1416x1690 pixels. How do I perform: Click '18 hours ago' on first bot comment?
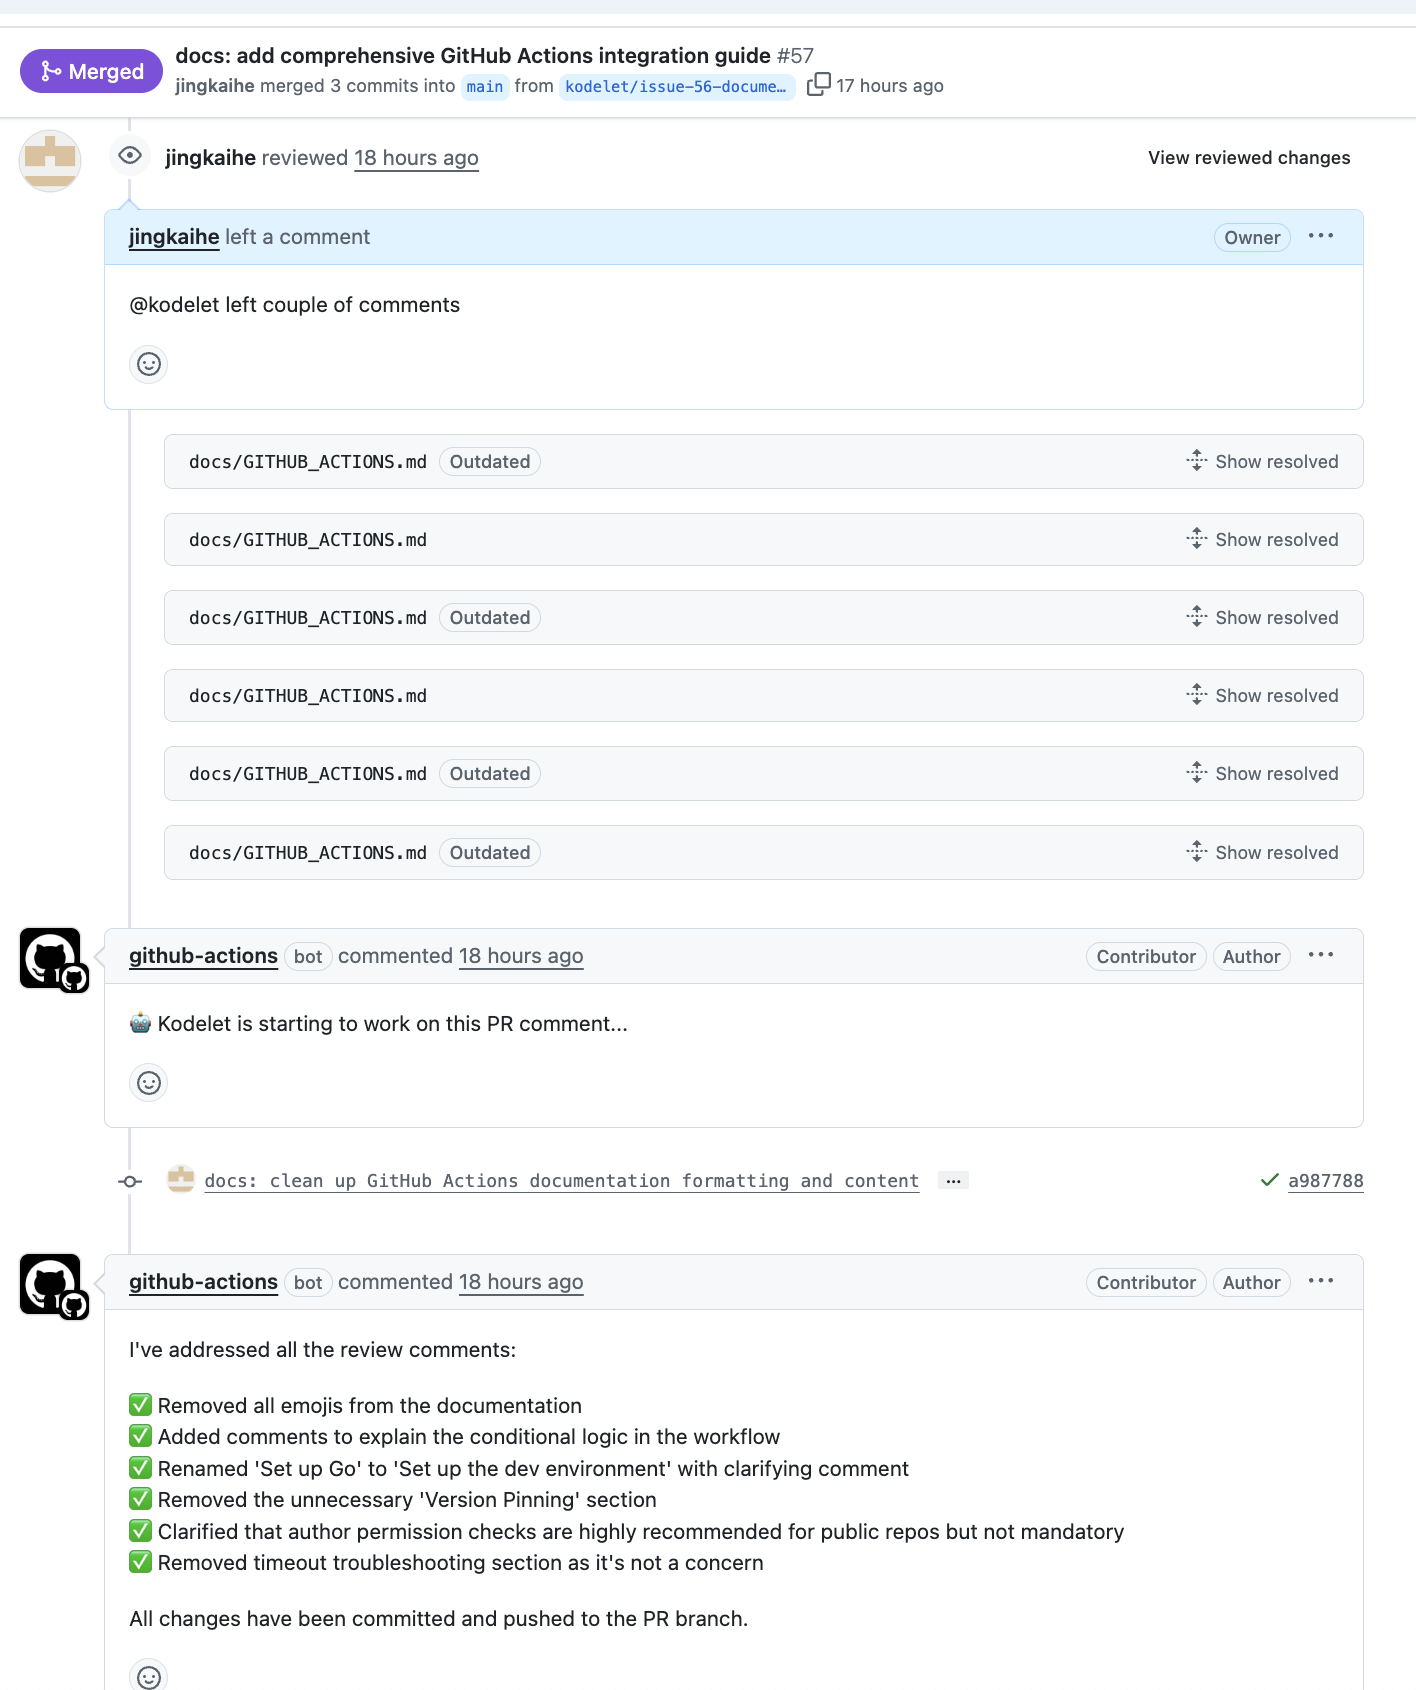(x=521, y=956)
